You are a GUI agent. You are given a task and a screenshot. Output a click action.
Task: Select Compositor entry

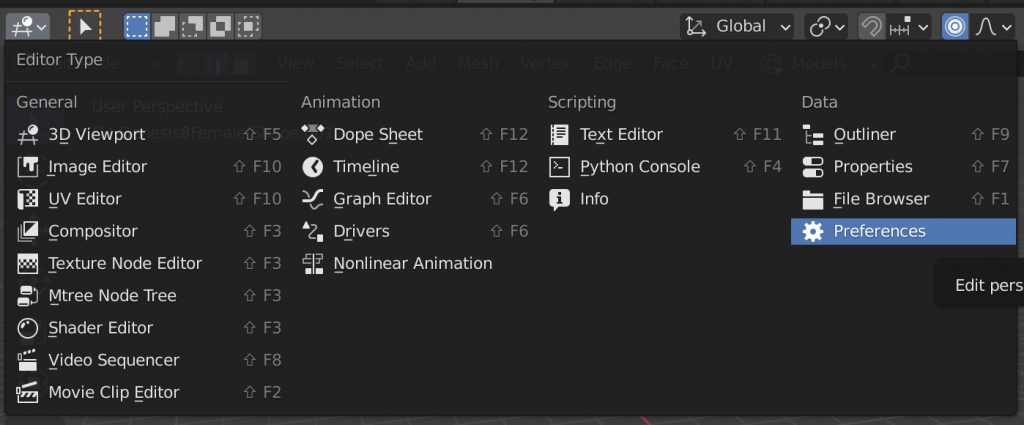pyautogui.click(x=148, y=231)
